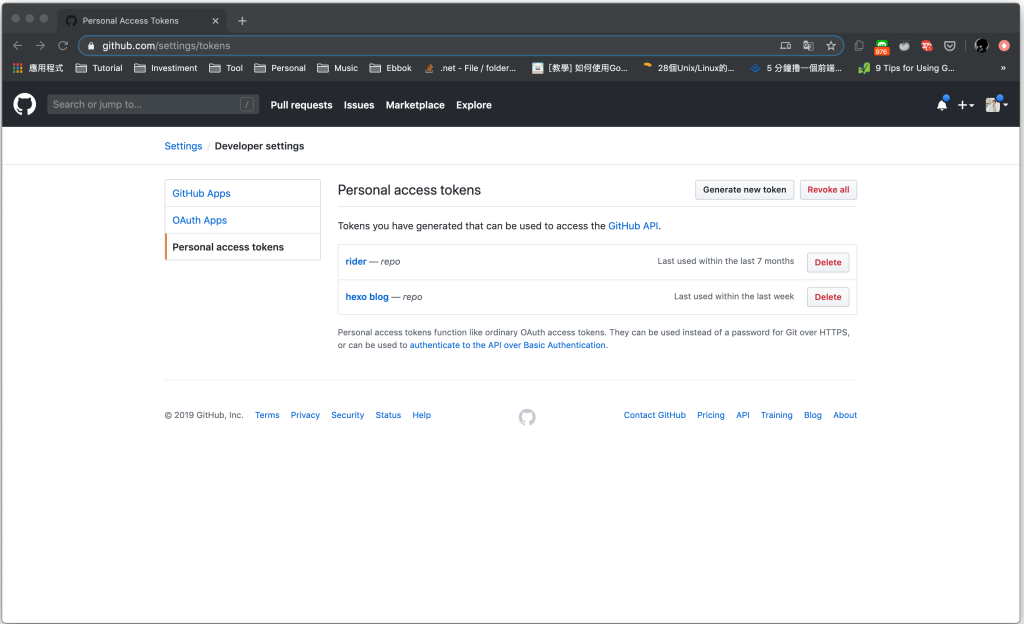The height and width of the screenshot is (624, 1024).
Task: Open the Ebbok bookmark folder
Action: coord(390,68)
